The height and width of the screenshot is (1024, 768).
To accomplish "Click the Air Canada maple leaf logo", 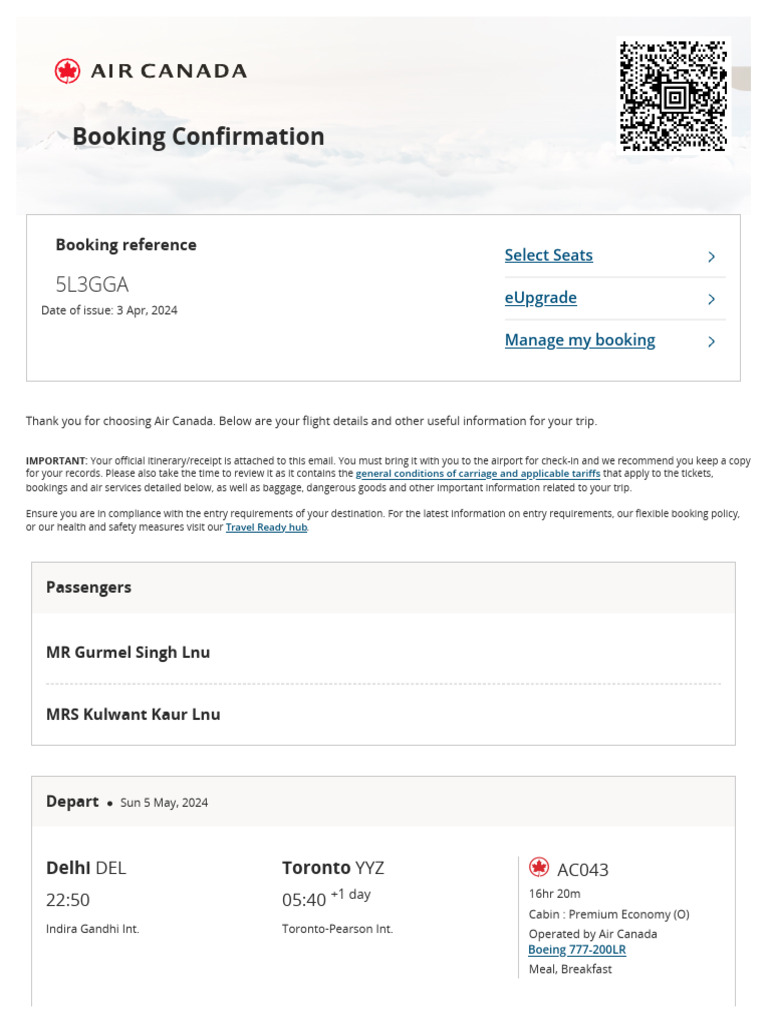I will (x=67, y=71).
